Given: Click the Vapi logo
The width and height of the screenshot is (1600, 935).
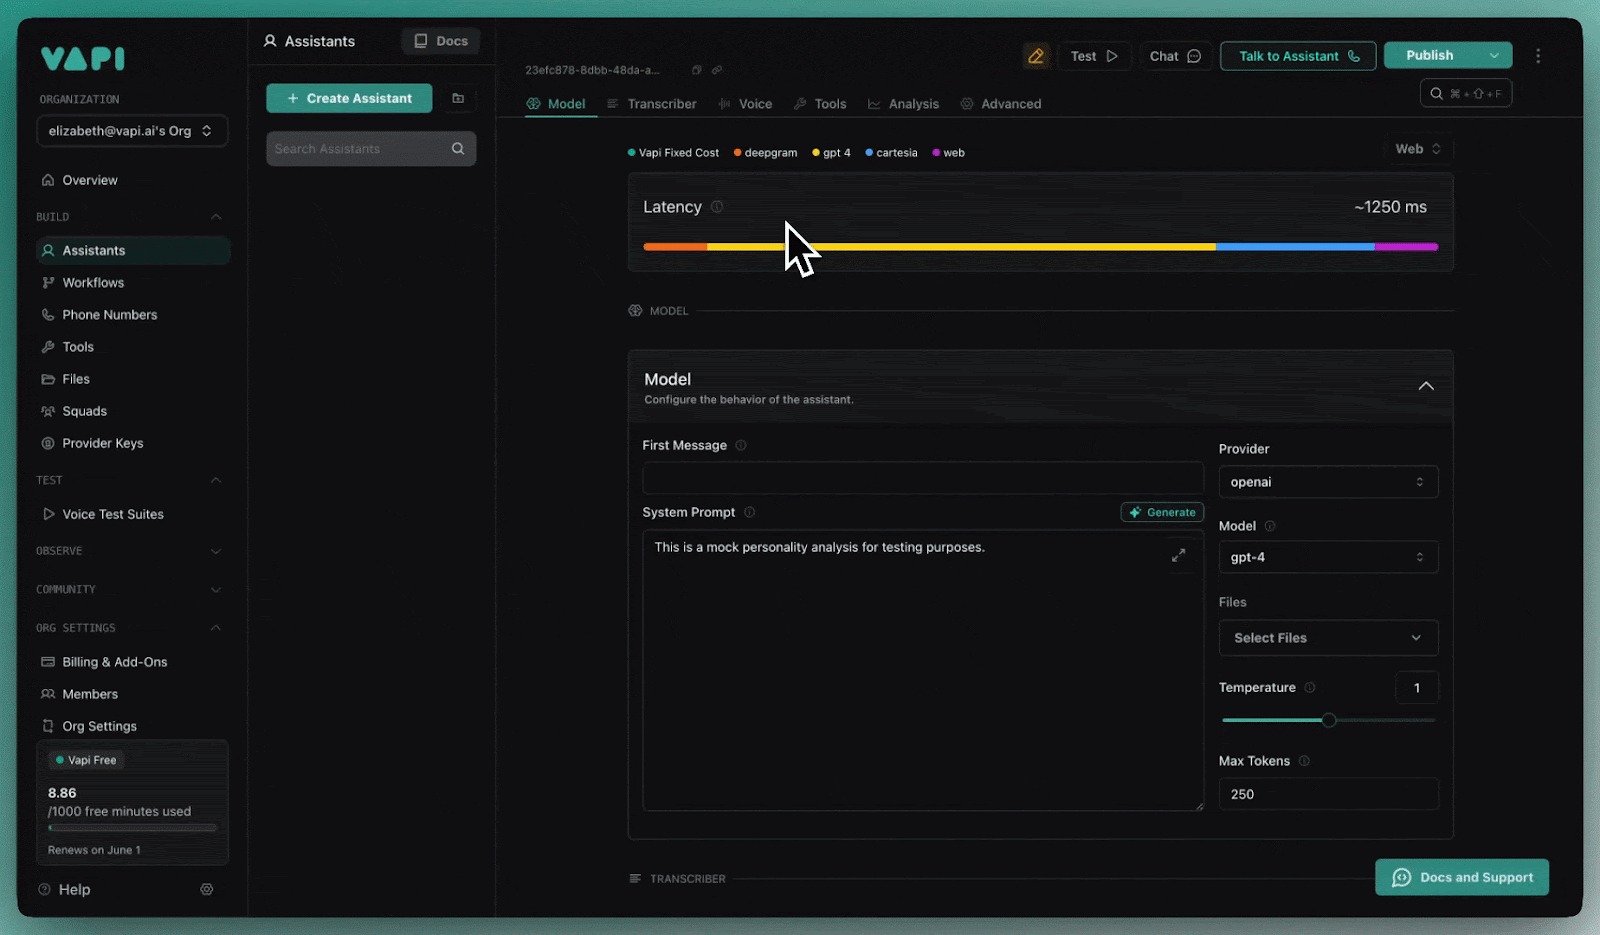Looking at the screenshot, I should point(83,58).
